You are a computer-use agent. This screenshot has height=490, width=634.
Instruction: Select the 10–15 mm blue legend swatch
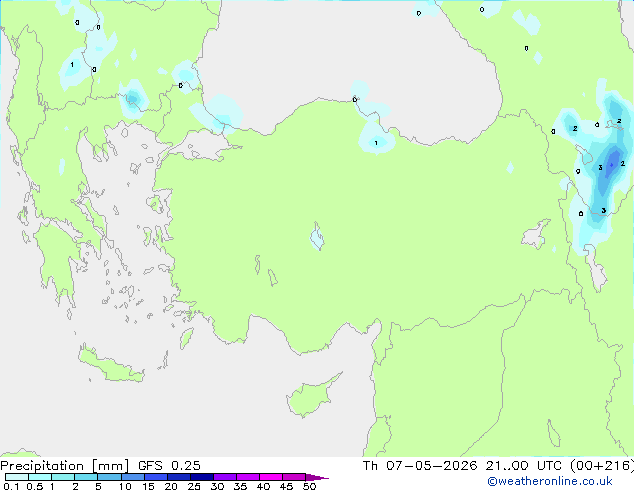pos(132,477)
